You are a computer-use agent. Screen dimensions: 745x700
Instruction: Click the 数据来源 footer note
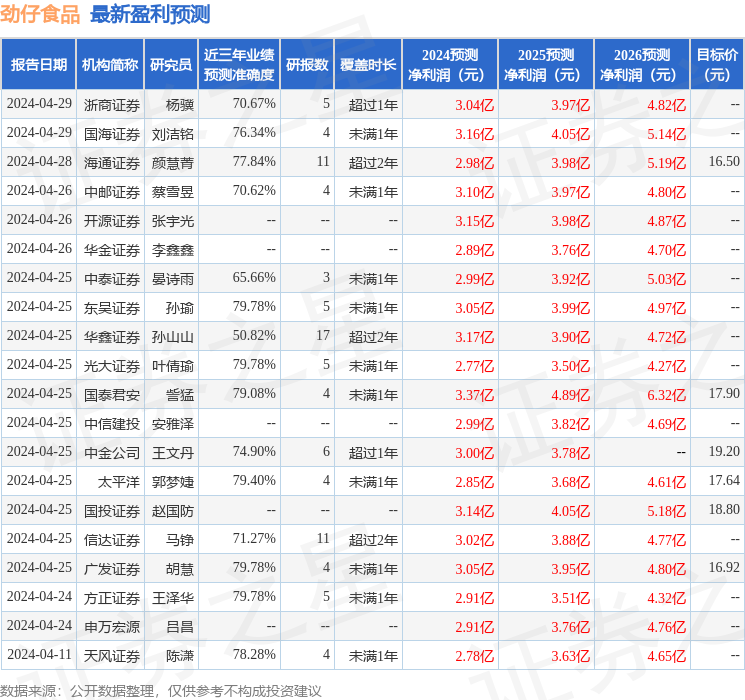coord(161,690)
